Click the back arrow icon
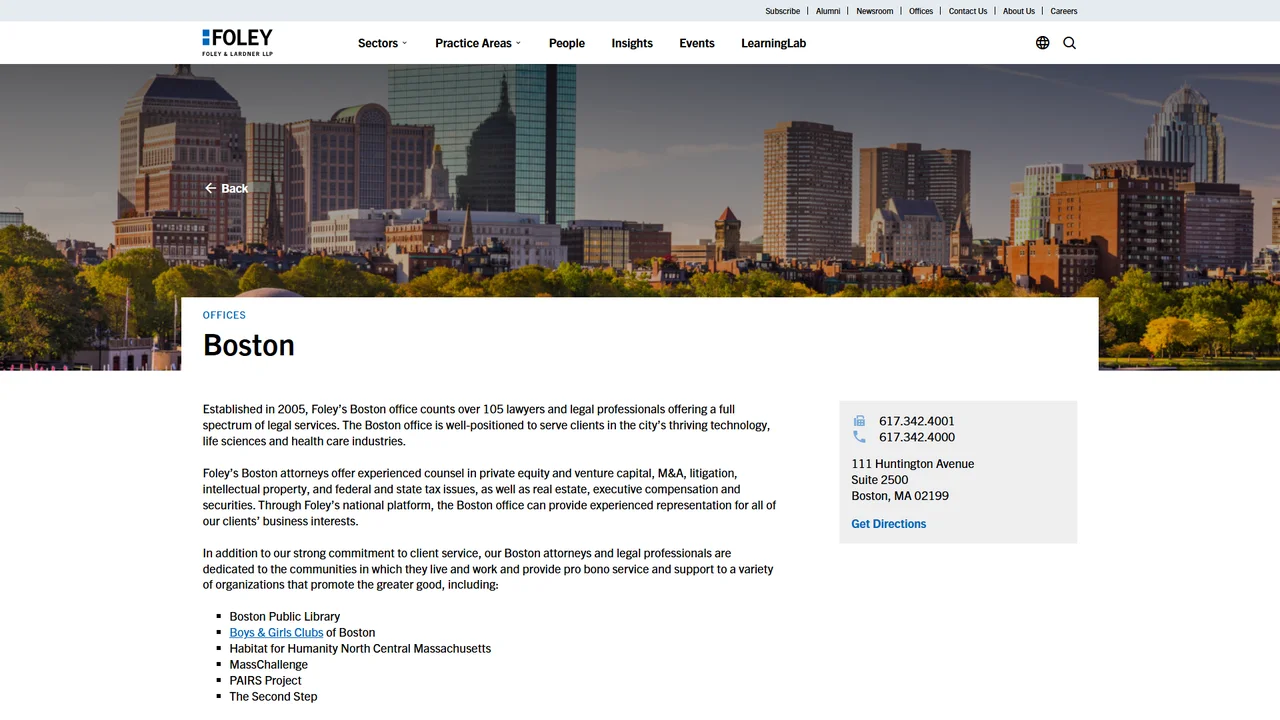 pyautogui.click(x=210, y=188)
